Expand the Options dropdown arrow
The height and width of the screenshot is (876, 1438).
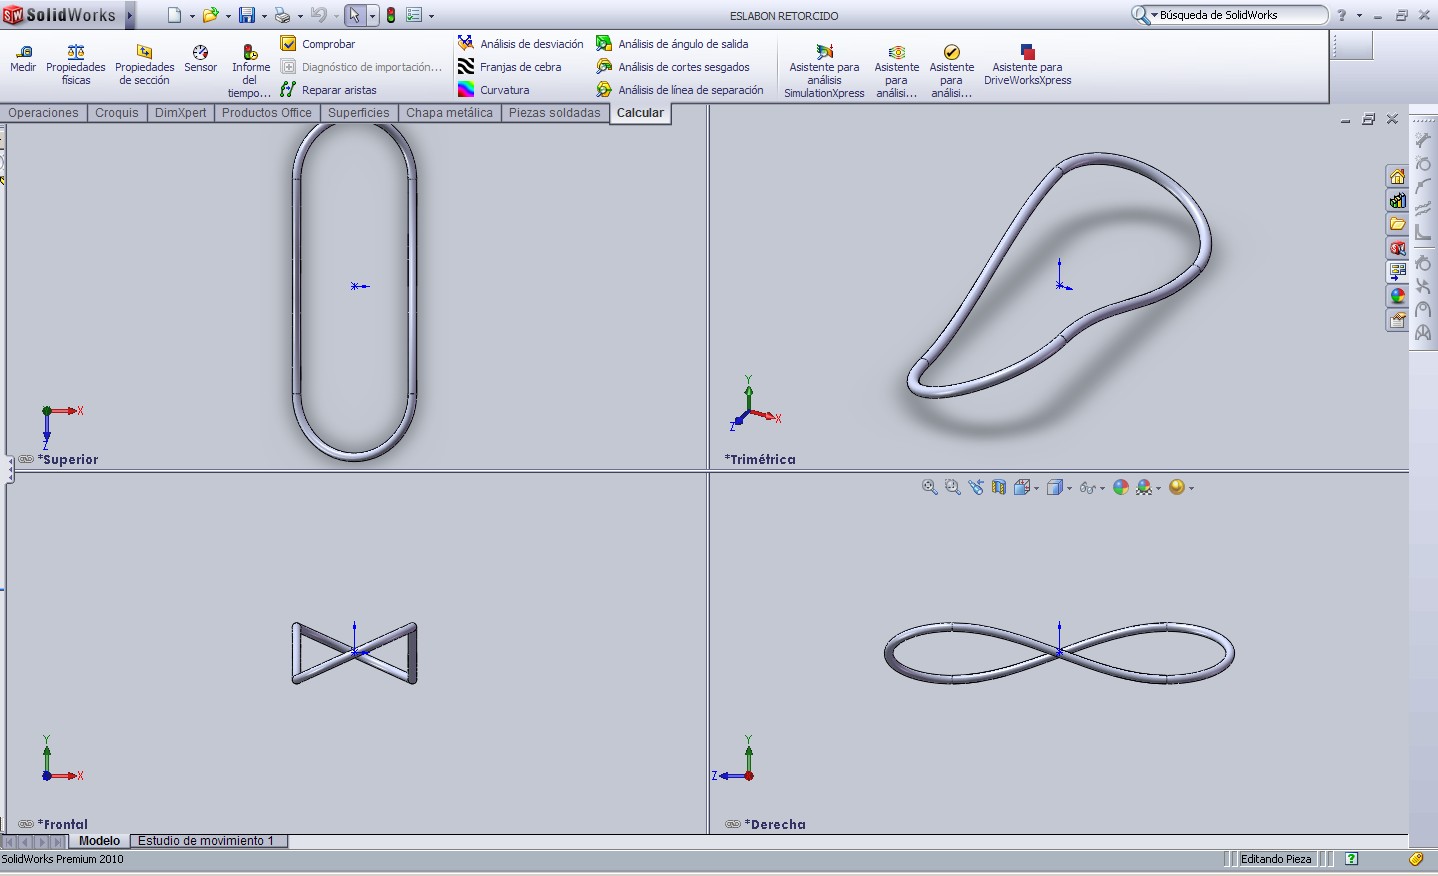pyautogui.click(x=431, y=16)
